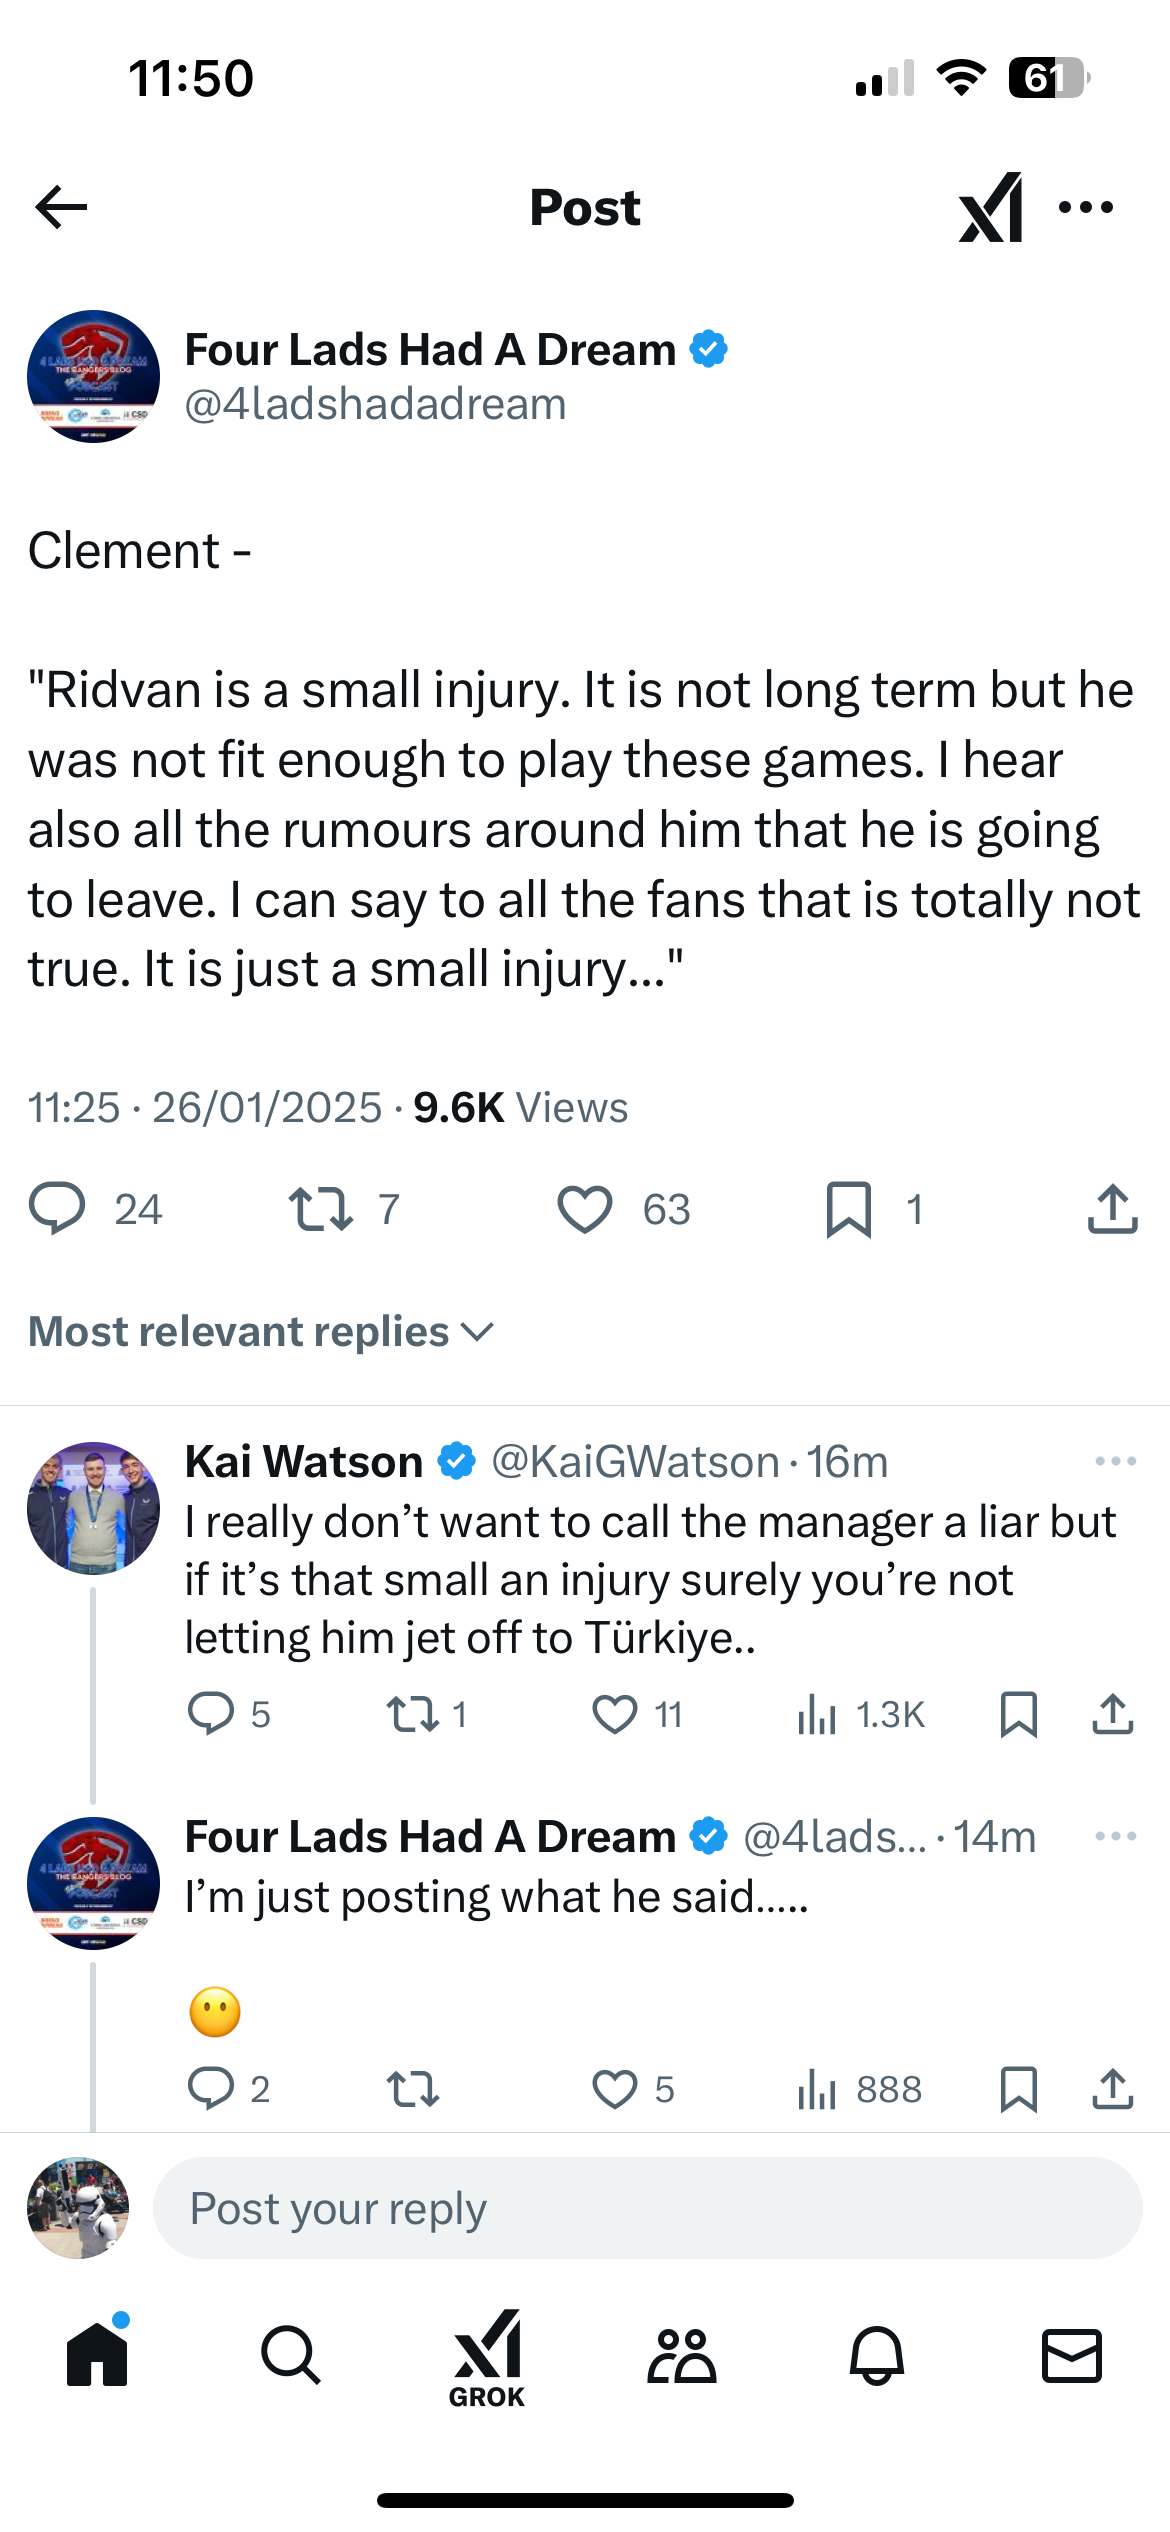1170x2532 pixels.
Task: Open more options on Kai Watson's reply
Action: point(1115,1461)
